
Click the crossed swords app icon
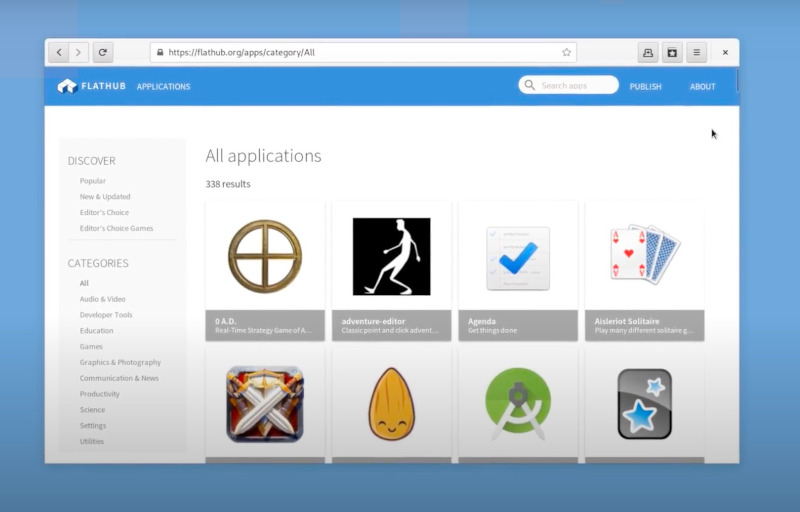[x=264, y=404]
